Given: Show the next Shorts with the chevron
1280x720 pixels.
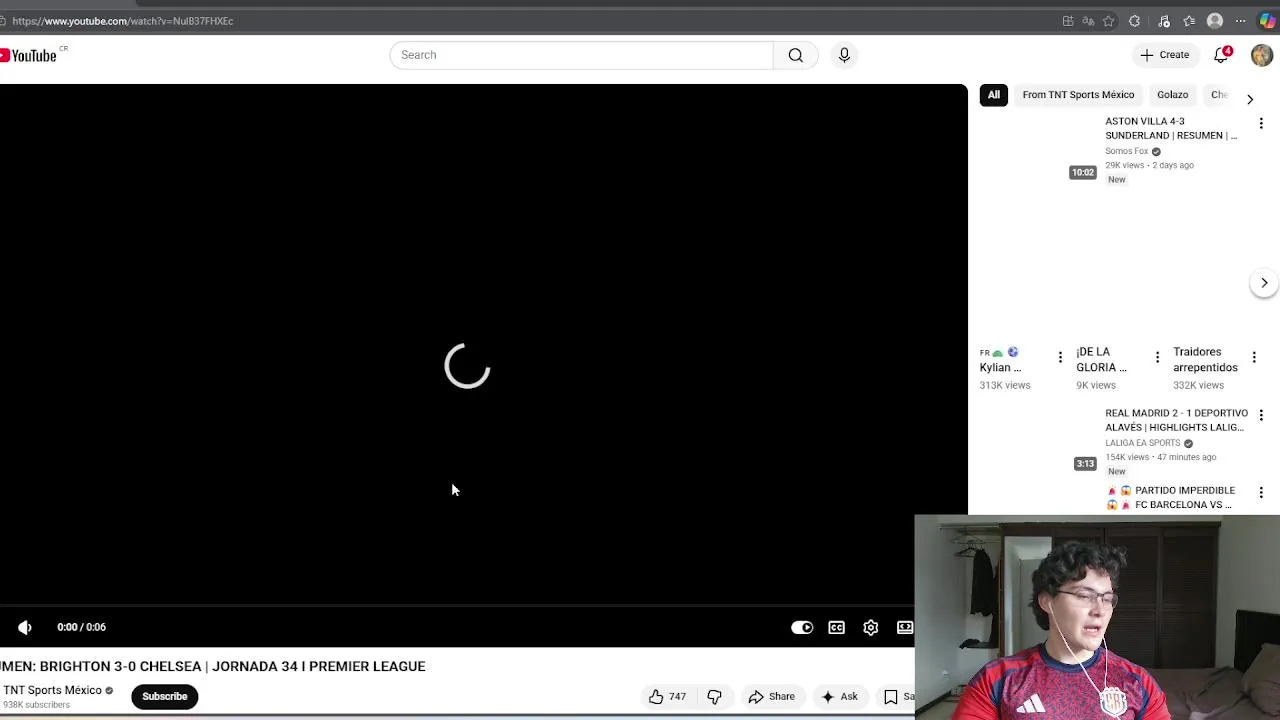Looking at the screenshot, I should 1264,283.
